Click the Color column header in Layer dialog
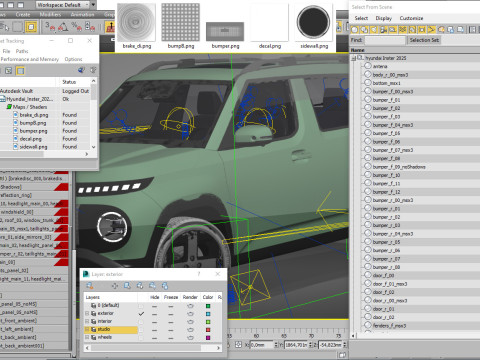The image size is (480, 360). pos(208,297)
